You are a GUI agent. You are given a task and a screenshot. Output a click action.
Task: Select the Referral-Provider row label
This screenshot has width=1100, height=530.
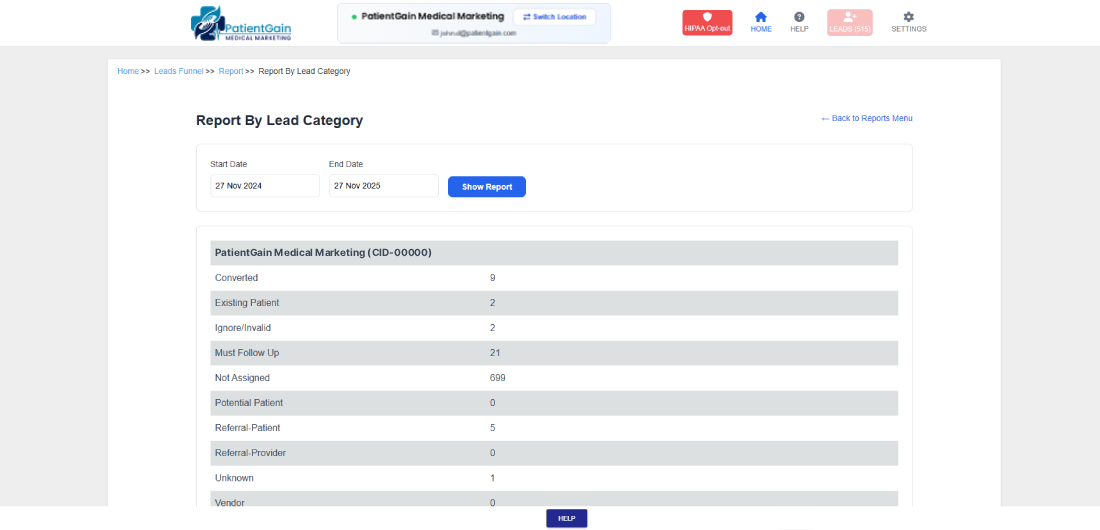pos(250,453)
